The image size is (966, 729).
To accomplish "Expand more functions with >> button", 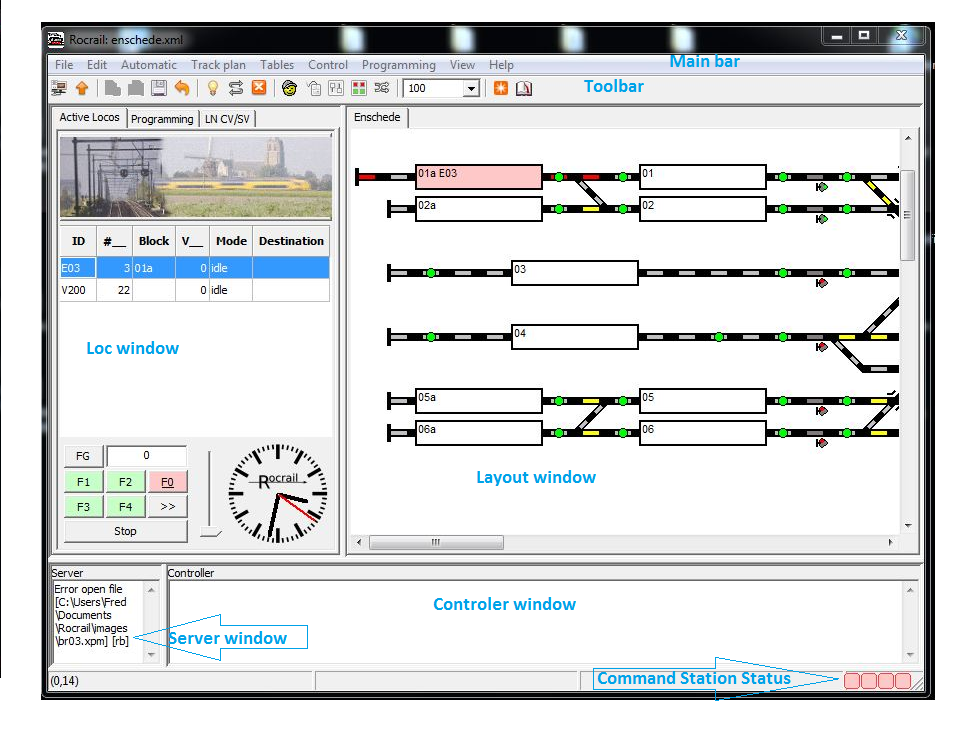I will coord(167,506).
